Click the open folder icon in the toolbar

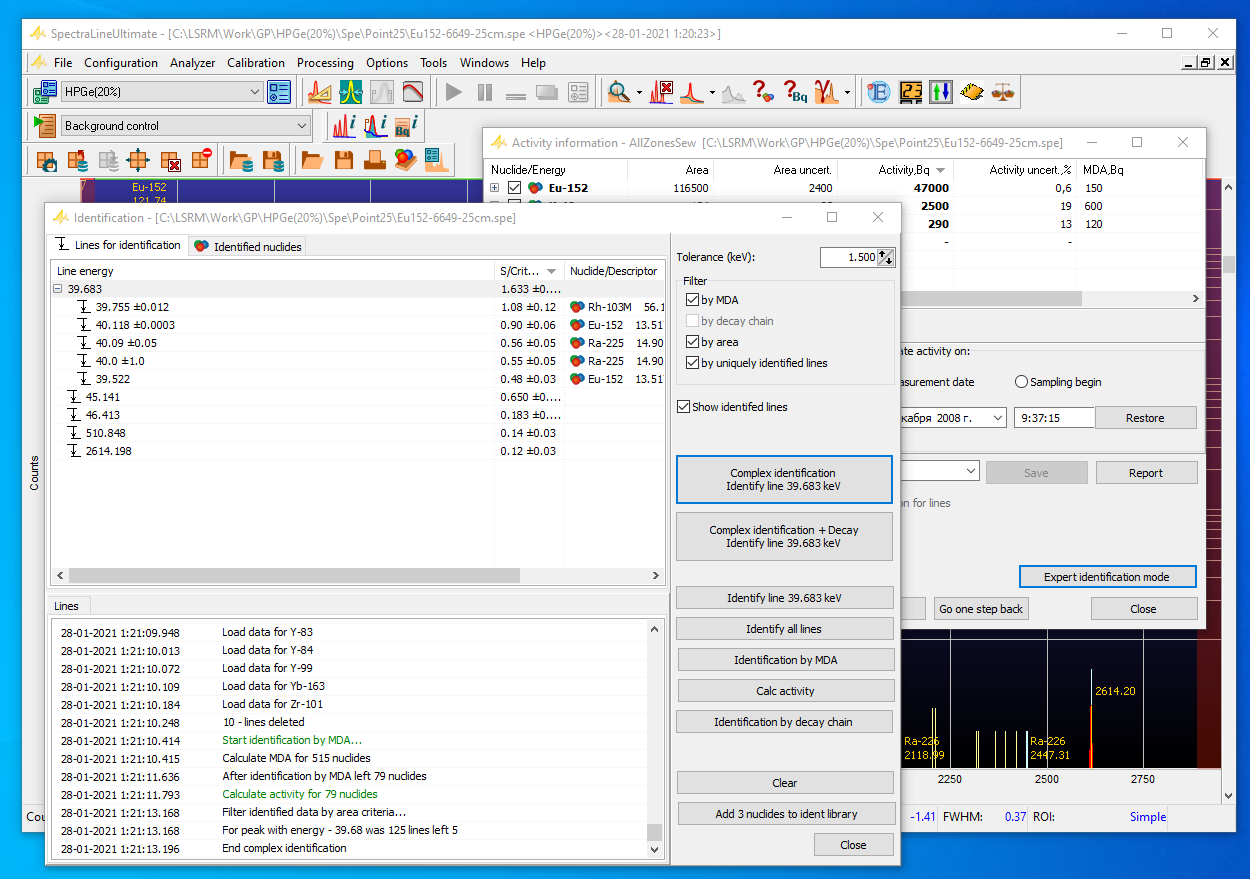click(312, 159)
